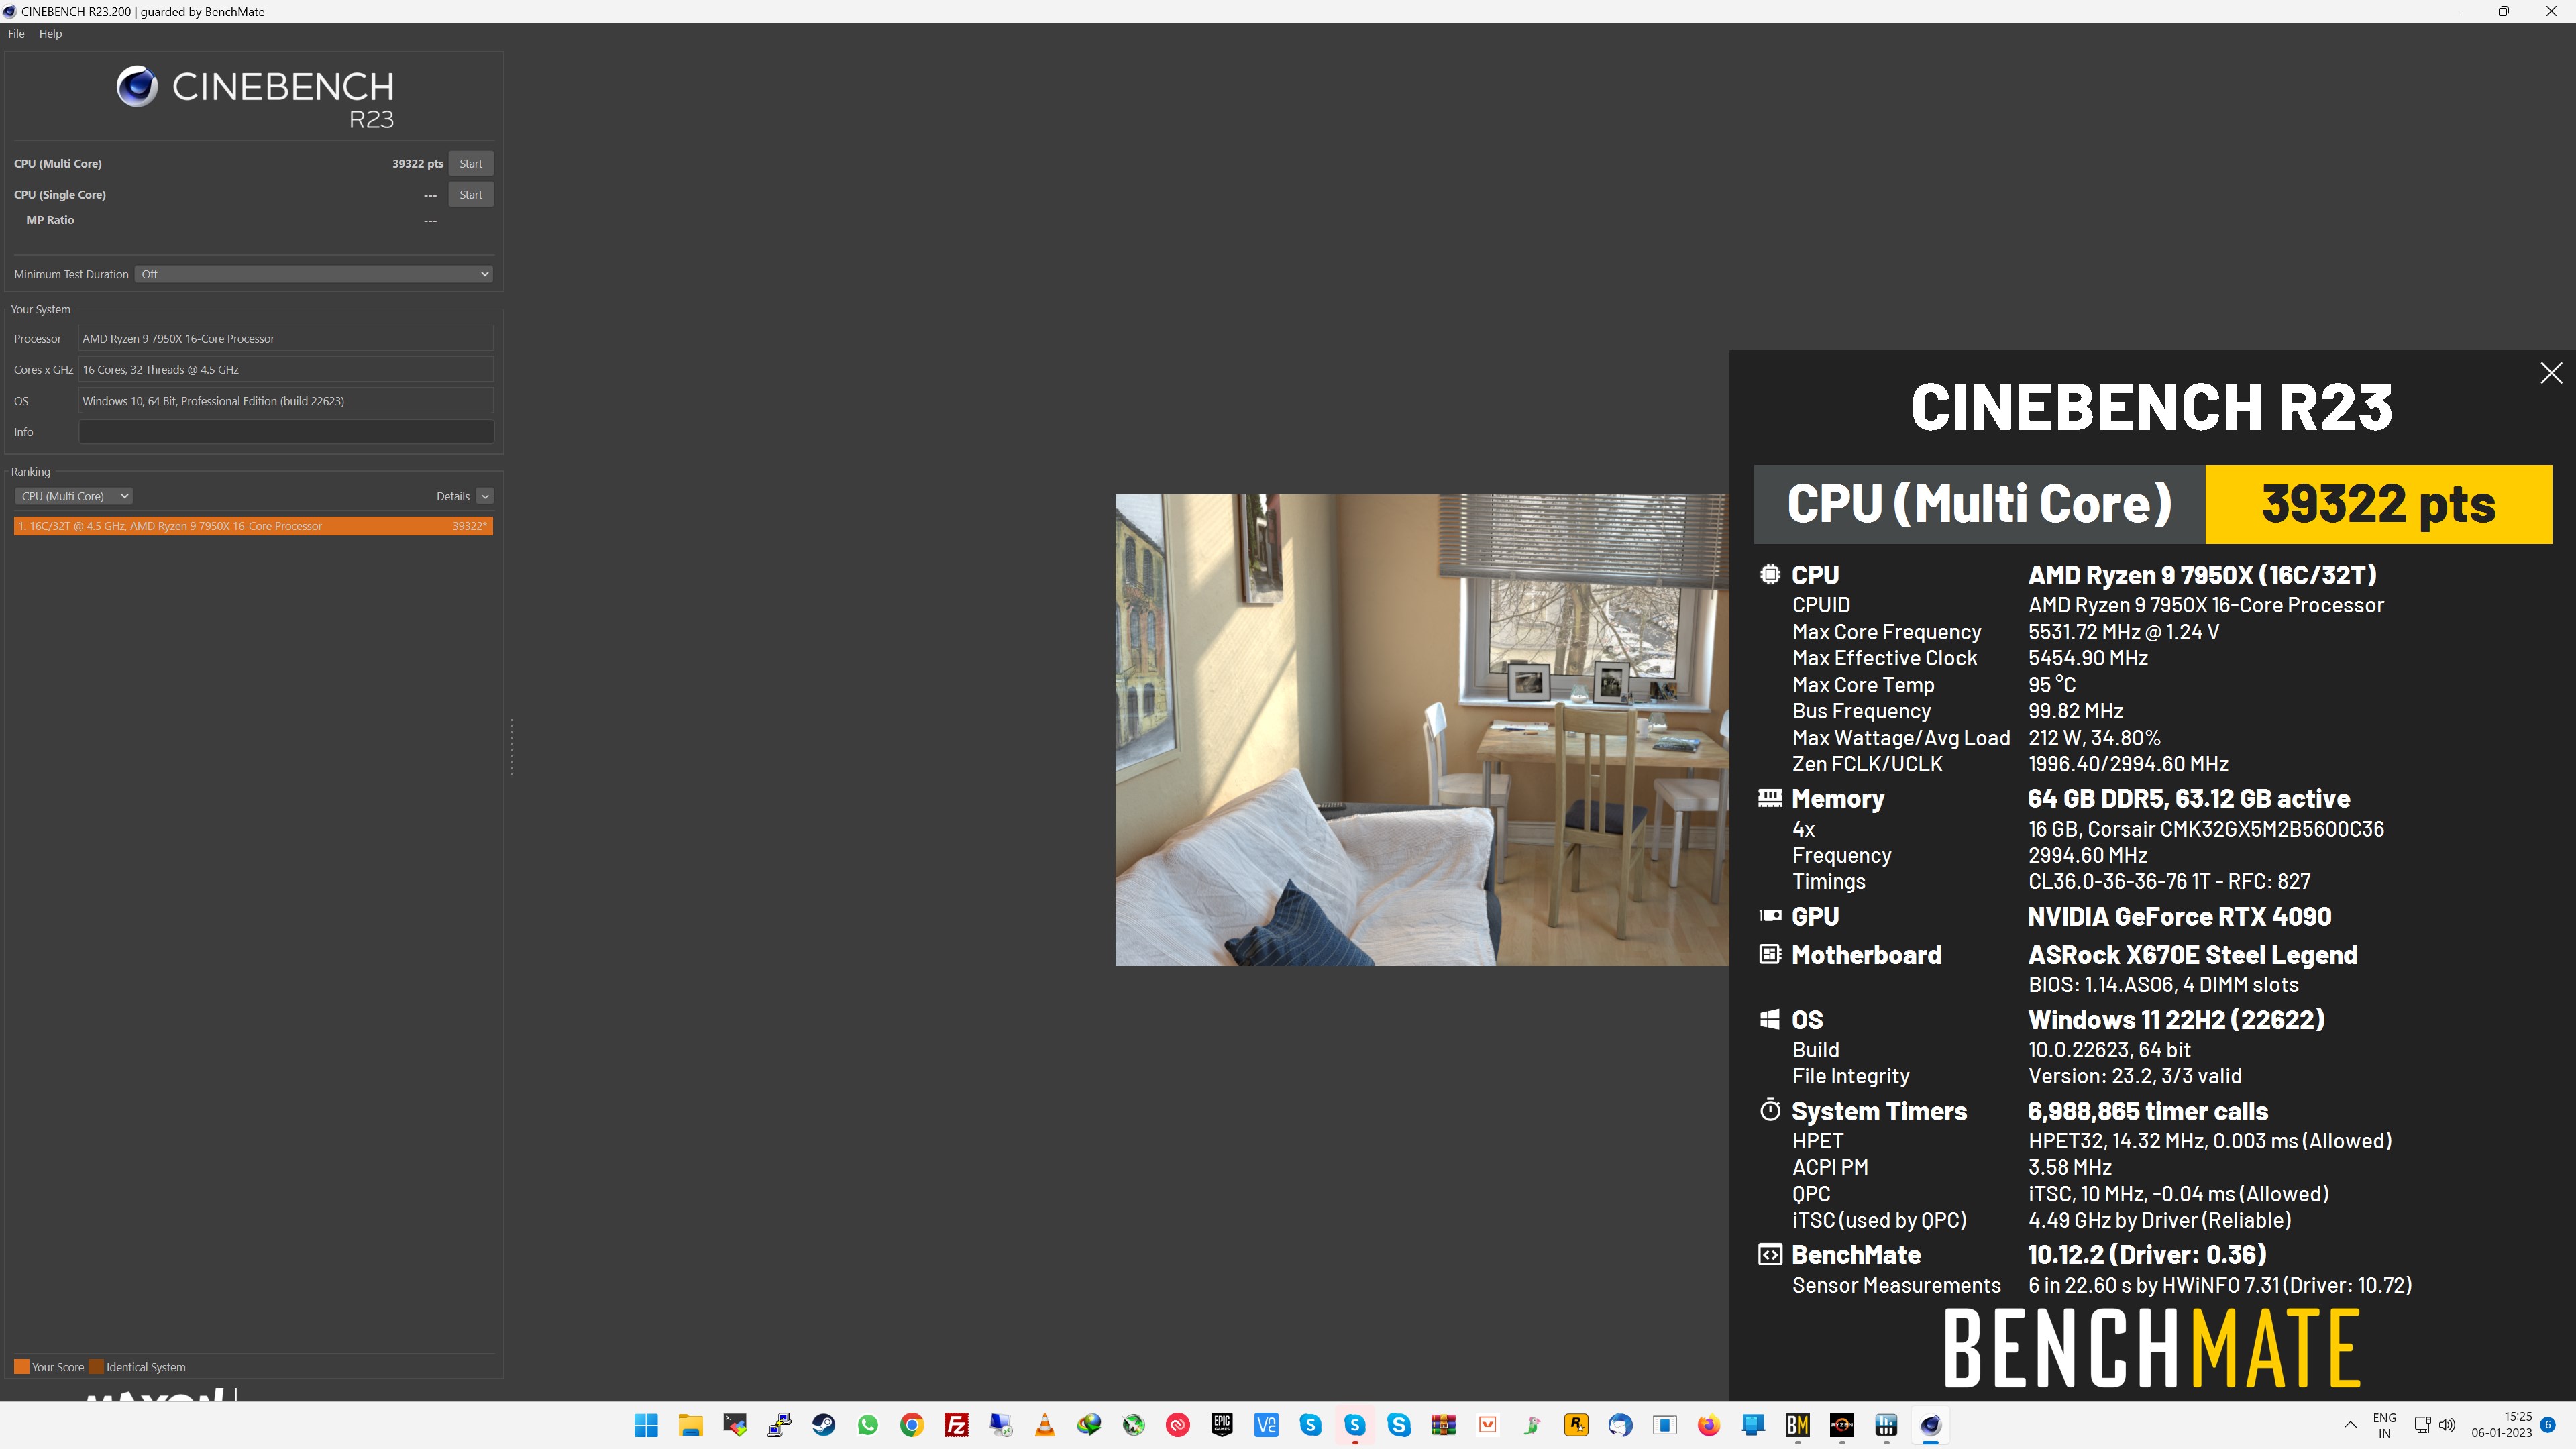Open Google Chrome from the taskbar

(912, 1425)
